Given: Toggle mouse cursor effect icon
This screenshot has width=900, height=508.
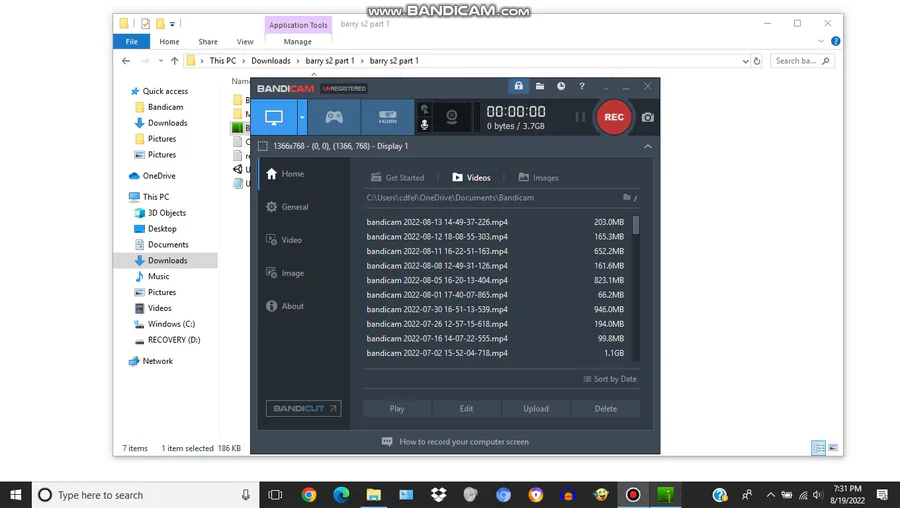Looking at the screenshot, I should click(424, 109).
